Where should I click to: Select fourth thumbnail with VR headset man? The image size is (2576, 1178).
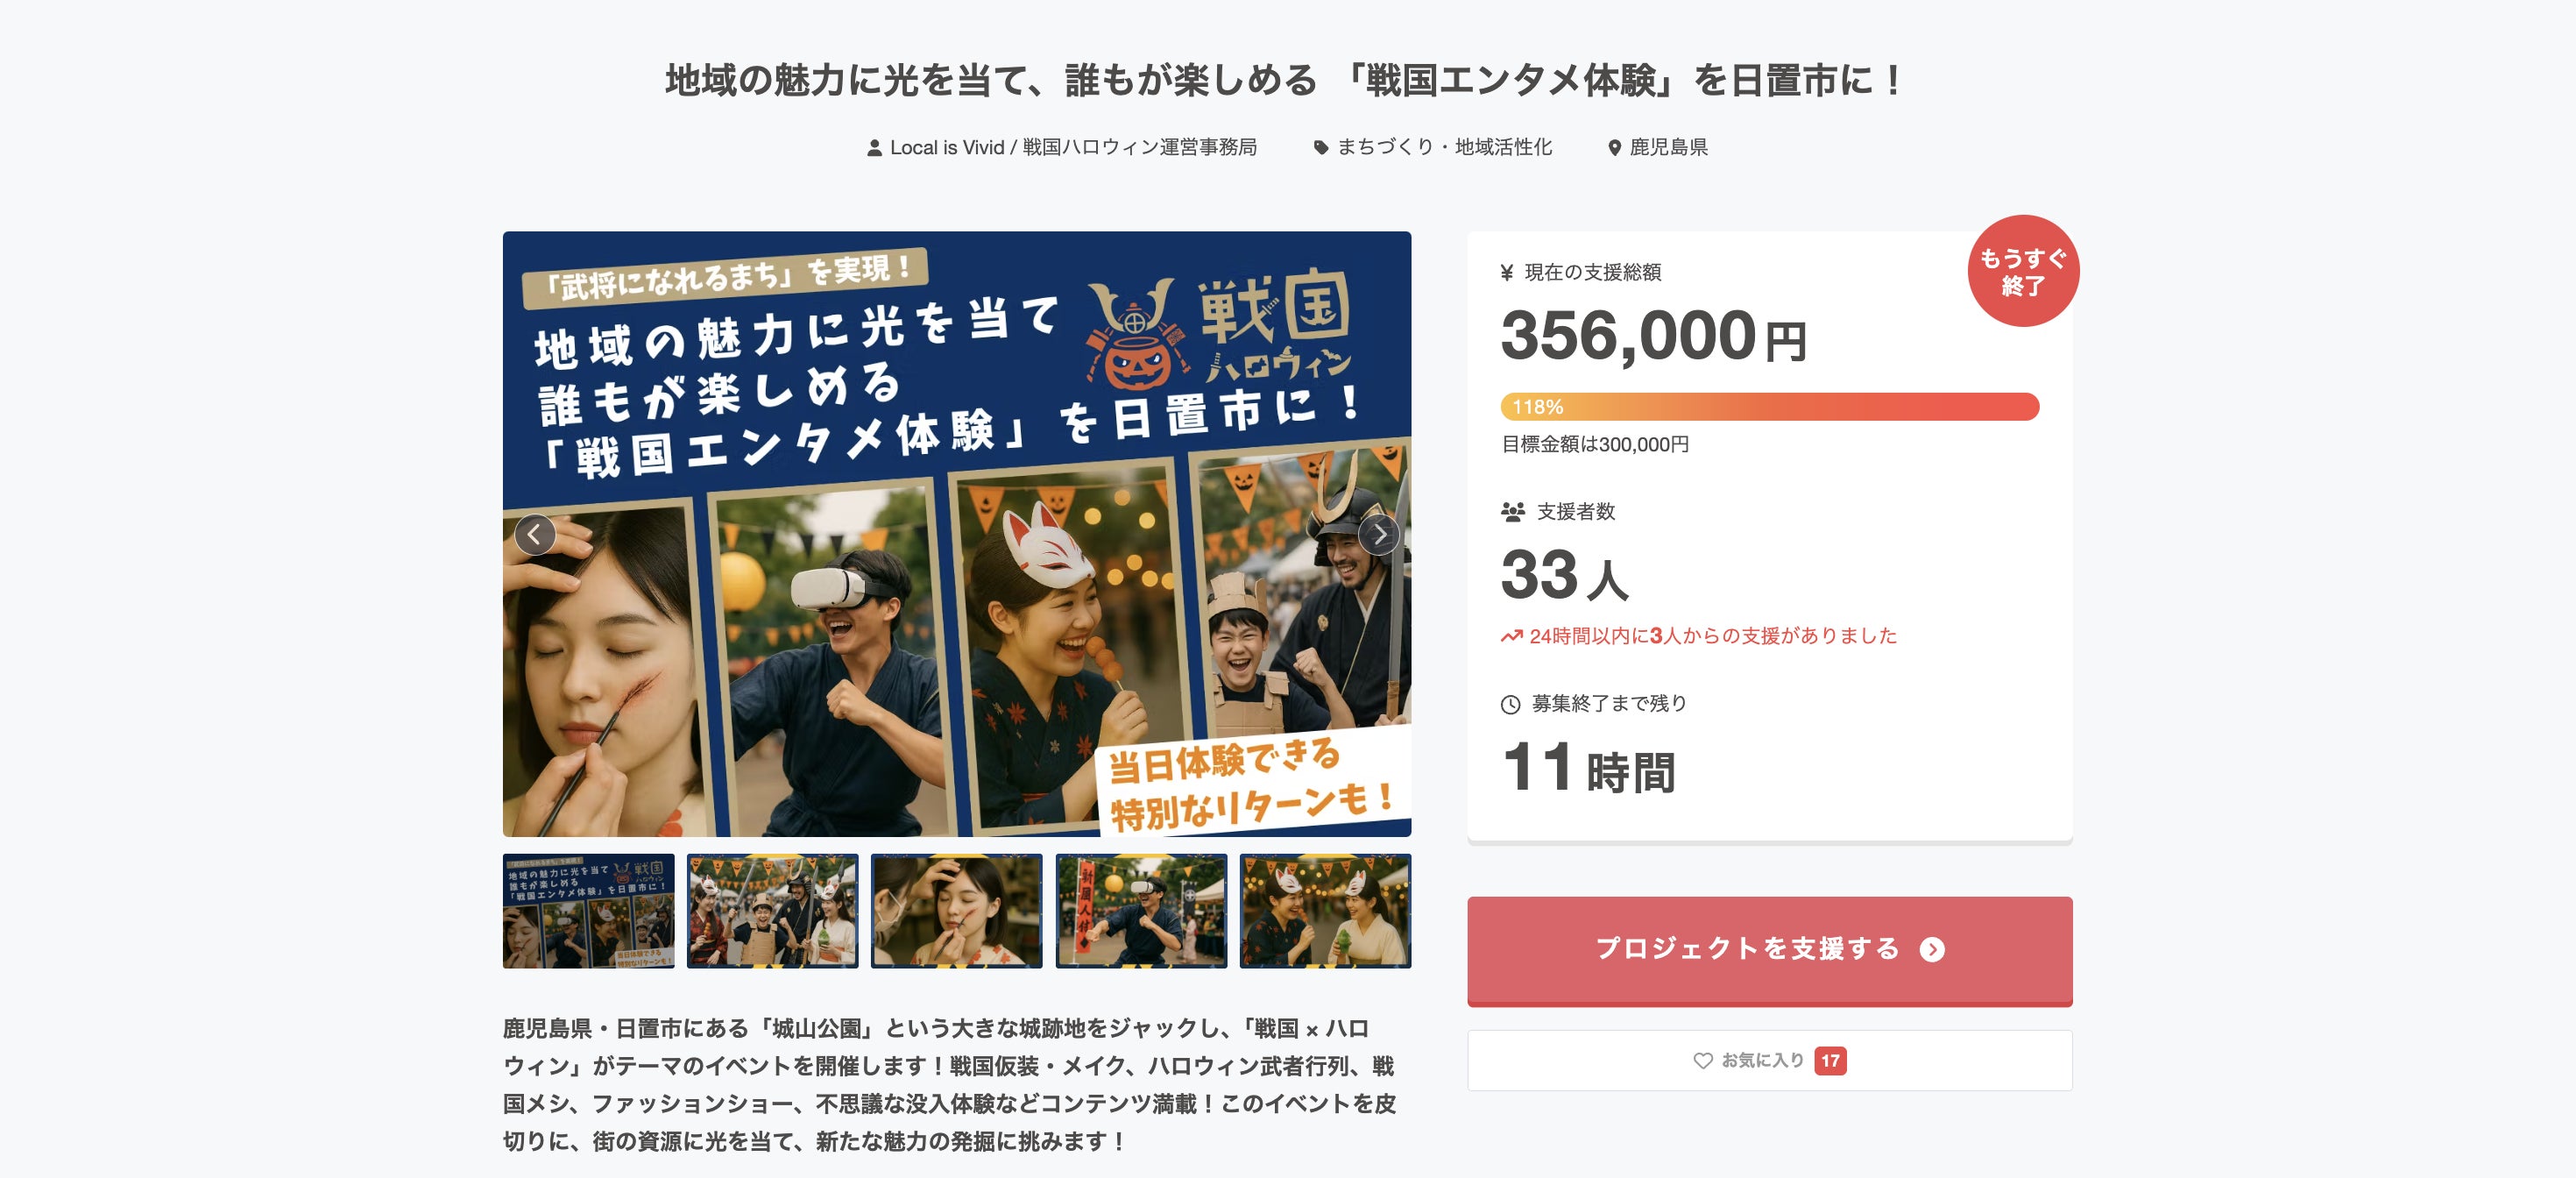pyautogui.click(x=1141, y=911)
